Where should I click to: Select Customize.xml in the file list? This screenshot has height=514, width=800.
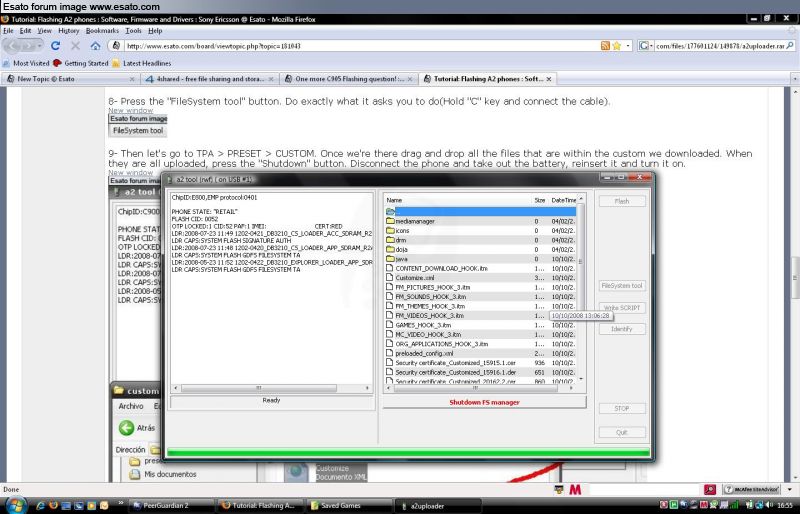tap(480, 278)
